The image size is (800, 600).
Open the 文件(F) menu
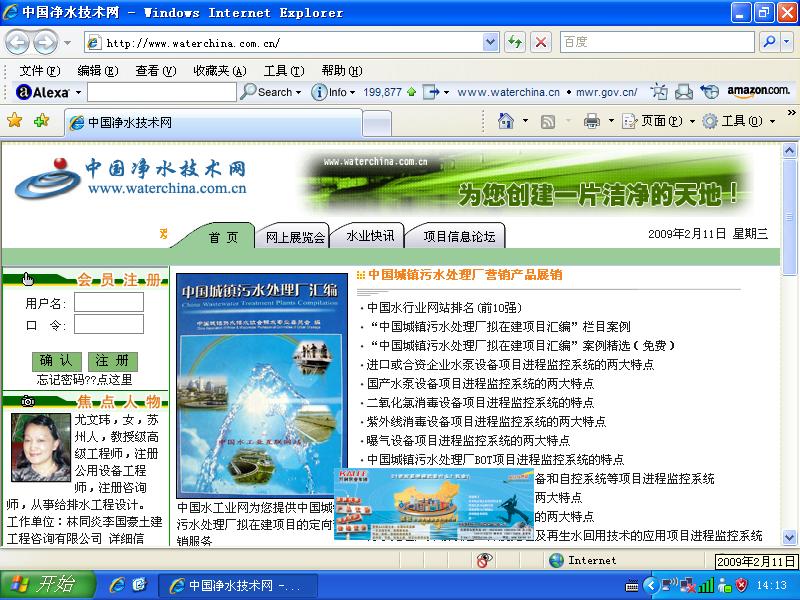coord(40,70)
